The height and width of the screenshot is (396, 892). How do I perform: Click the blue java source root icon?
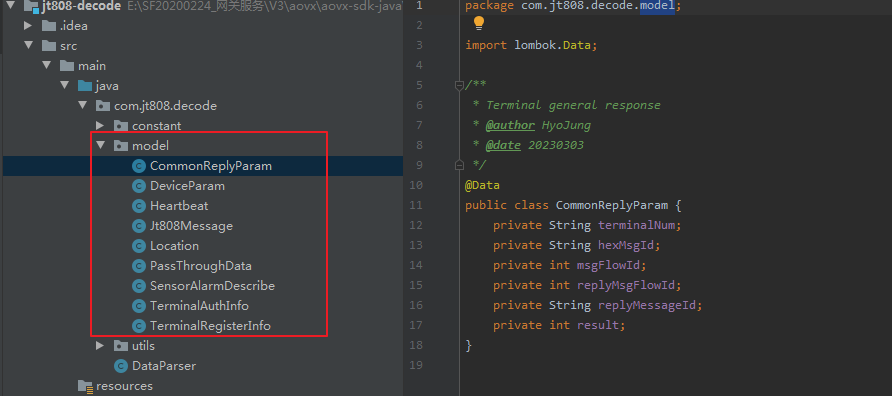coord(85,86)
